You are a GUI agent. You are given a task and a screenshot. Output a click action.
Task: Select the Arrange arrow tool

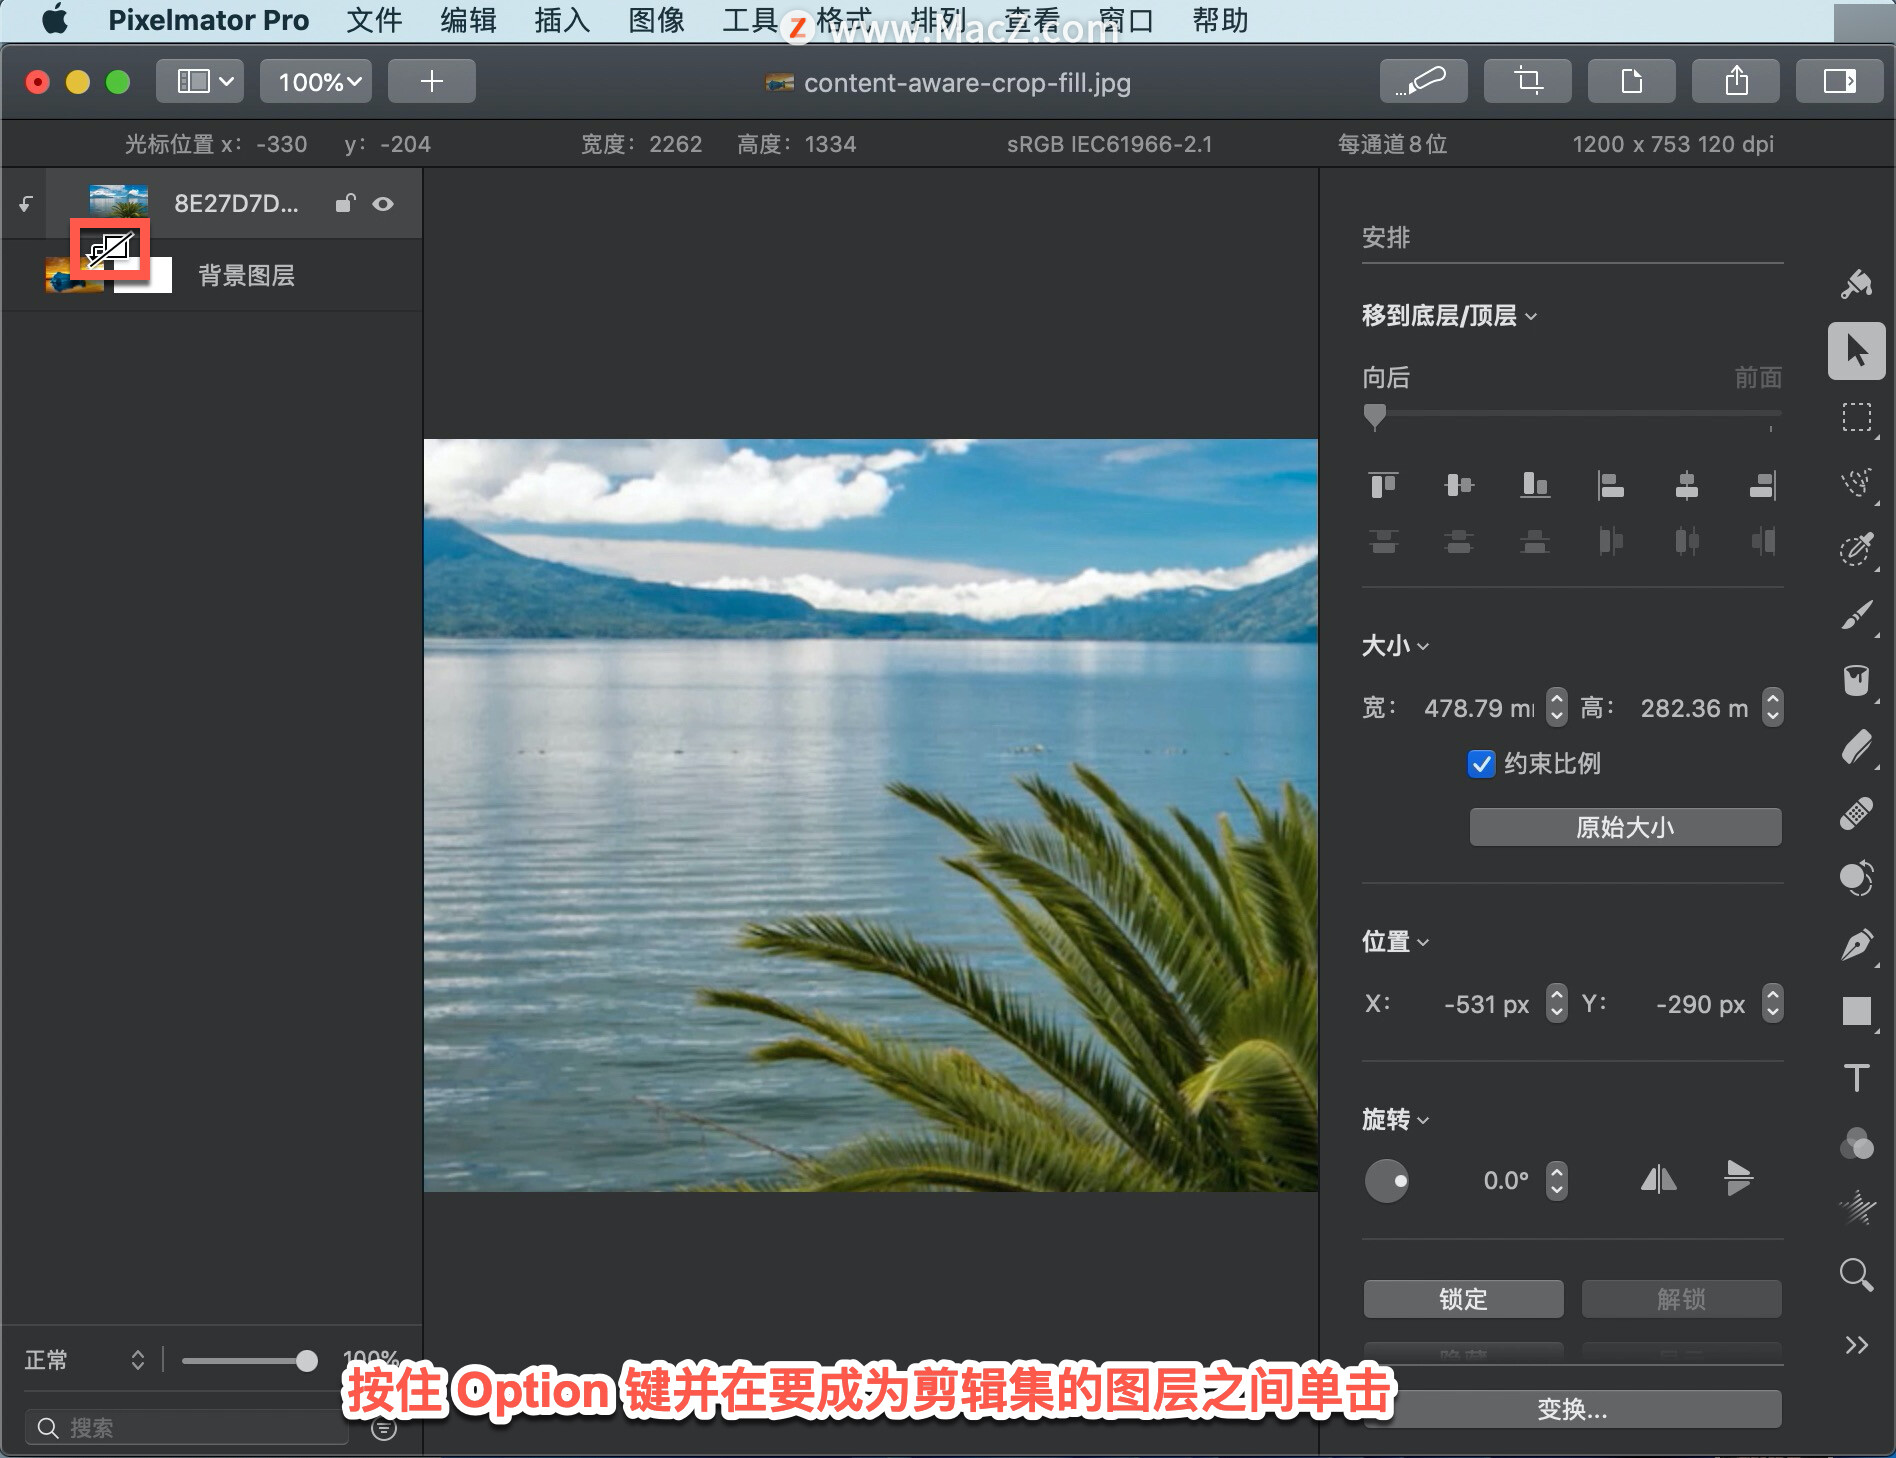pos(1857,351)
